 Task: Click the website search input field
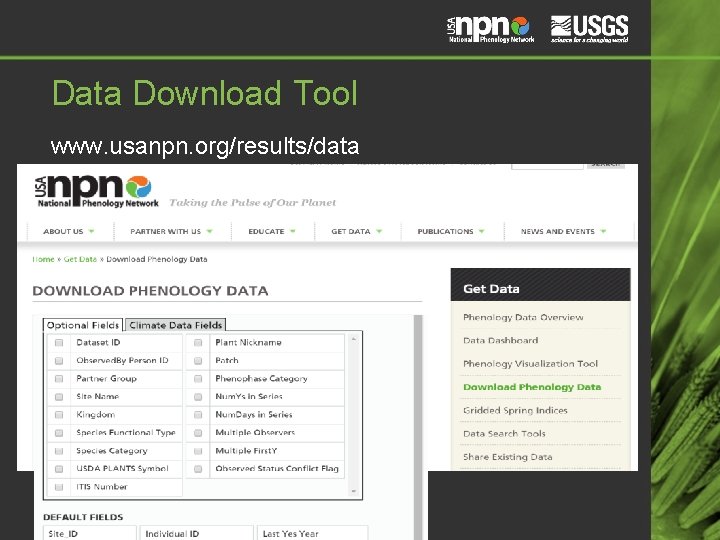(x=547, y=166)
